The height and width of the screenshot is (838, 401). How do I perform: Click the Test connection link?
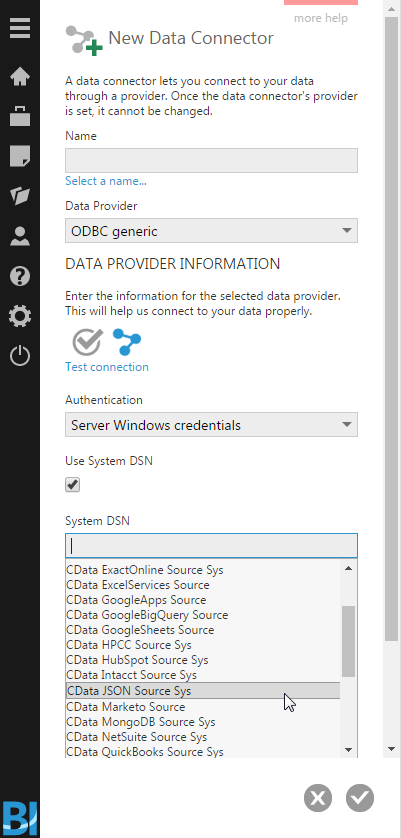[x=107, y=367]
